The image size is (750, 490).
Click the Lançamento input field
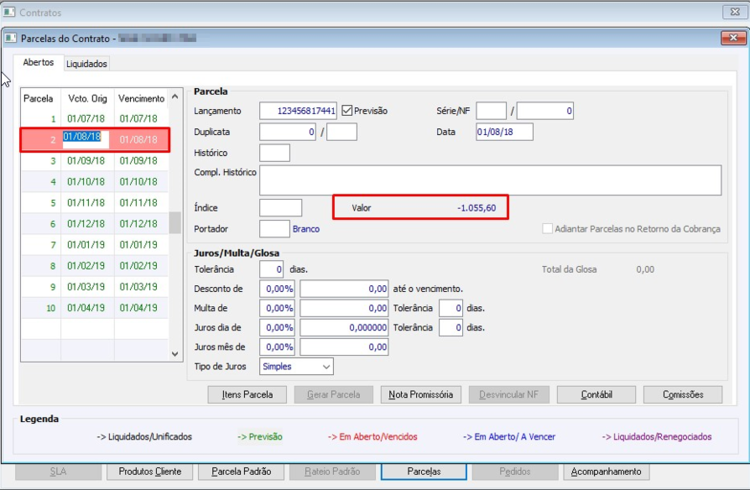click(x=298, y=111)
